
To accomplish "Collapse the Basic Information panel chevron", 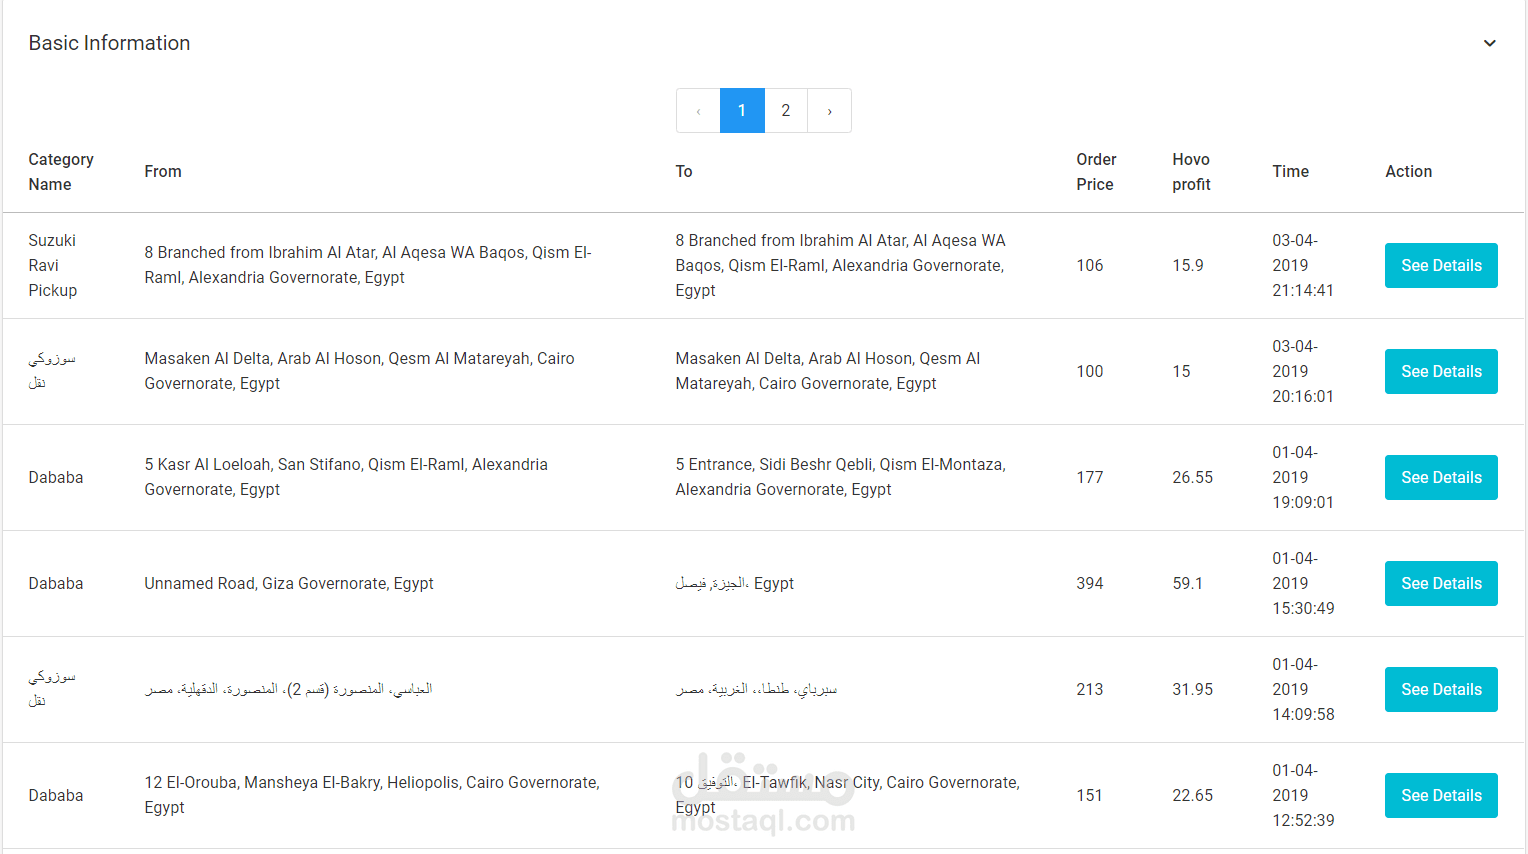I will click(x=1489, y=43).
